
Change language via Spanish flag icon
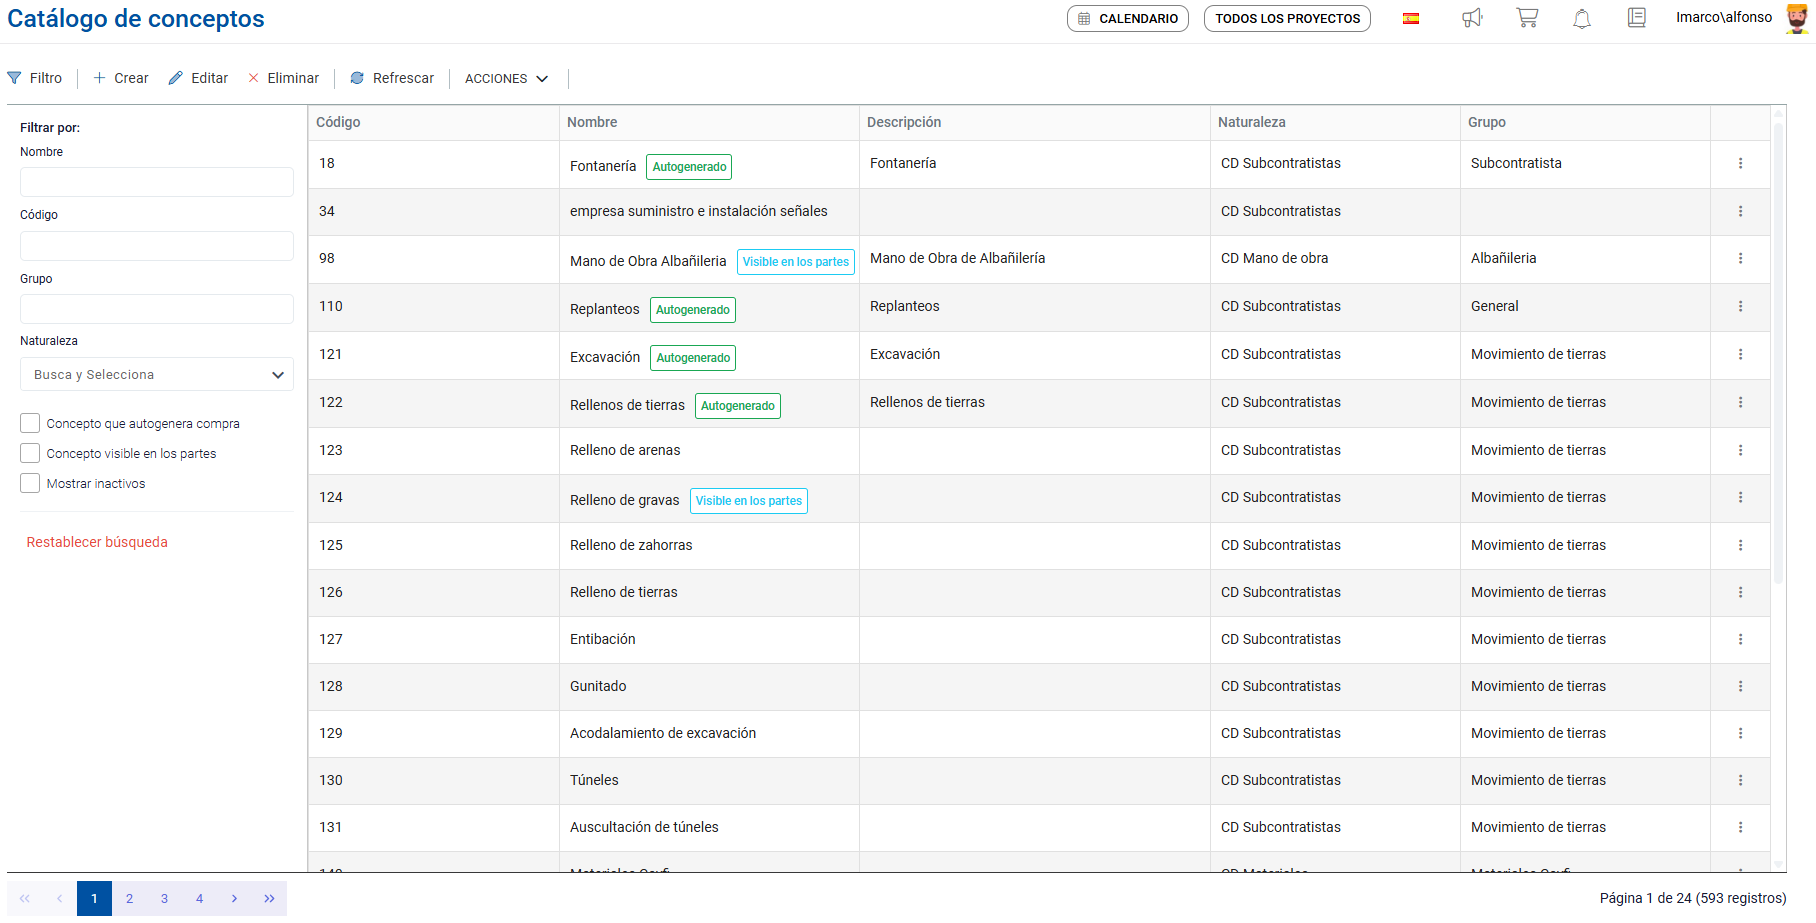pos(1411,19)
